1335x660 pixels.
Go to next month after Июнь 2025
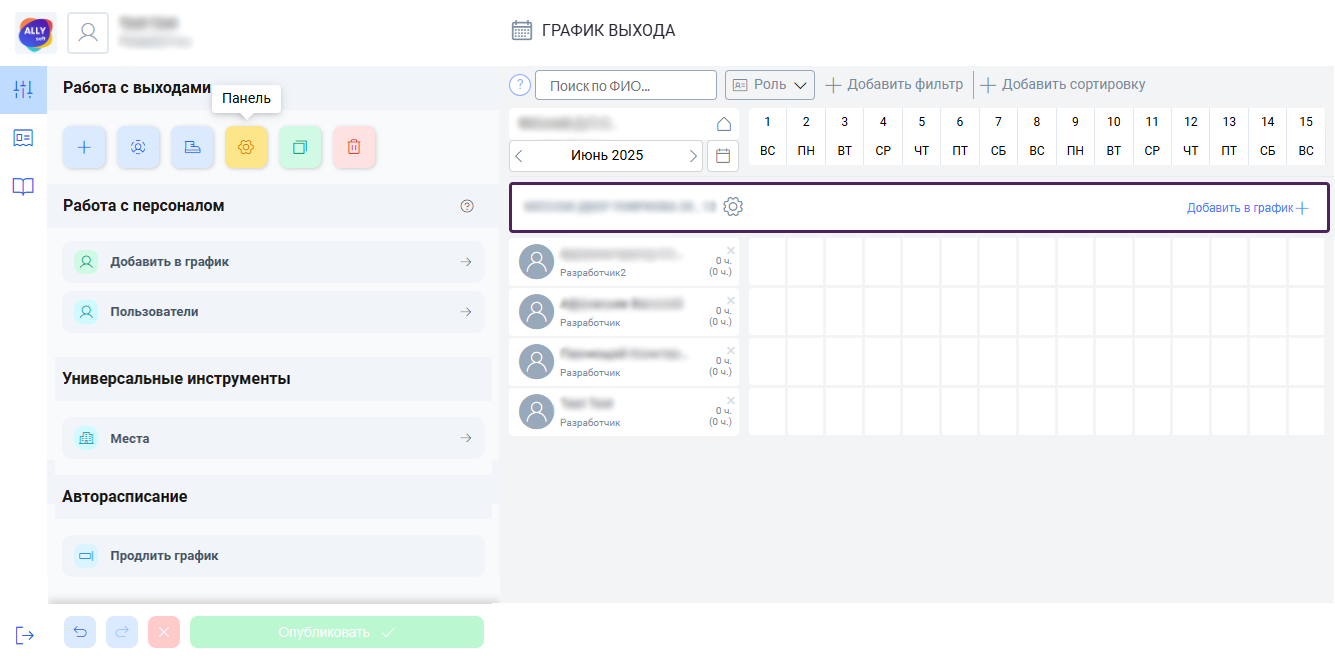point(693,156)
